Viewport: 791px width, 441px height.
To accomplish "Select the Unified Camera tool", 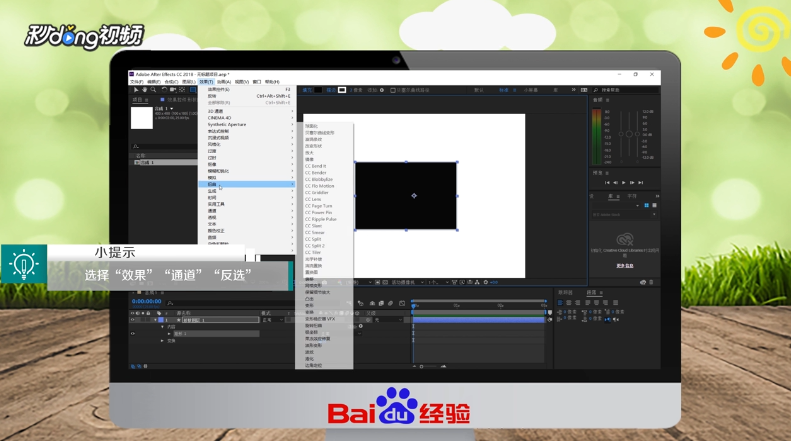I will click(173, 90).
